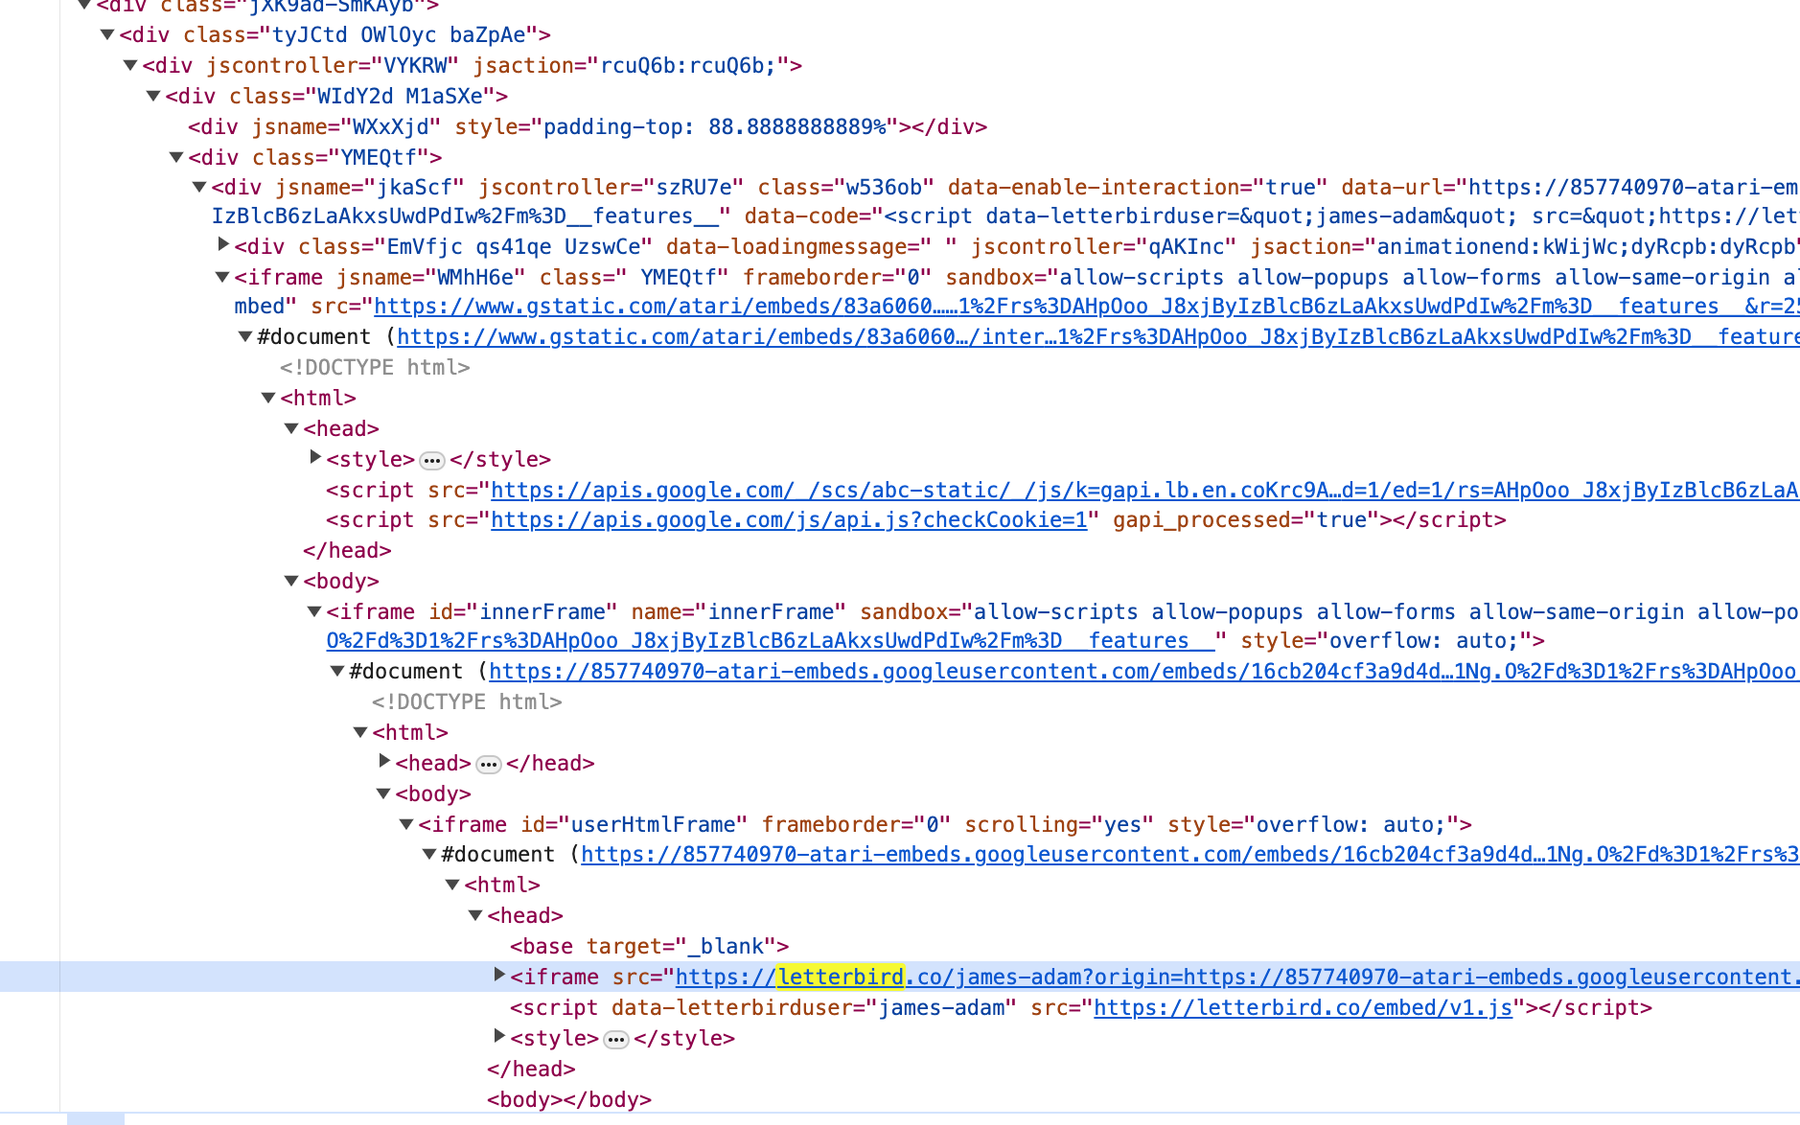The image size is (1800, 1125).
Task: Collapse the "userHtmlFrame" iframe node
Action: pyautogui.click(x=406, y=824)
